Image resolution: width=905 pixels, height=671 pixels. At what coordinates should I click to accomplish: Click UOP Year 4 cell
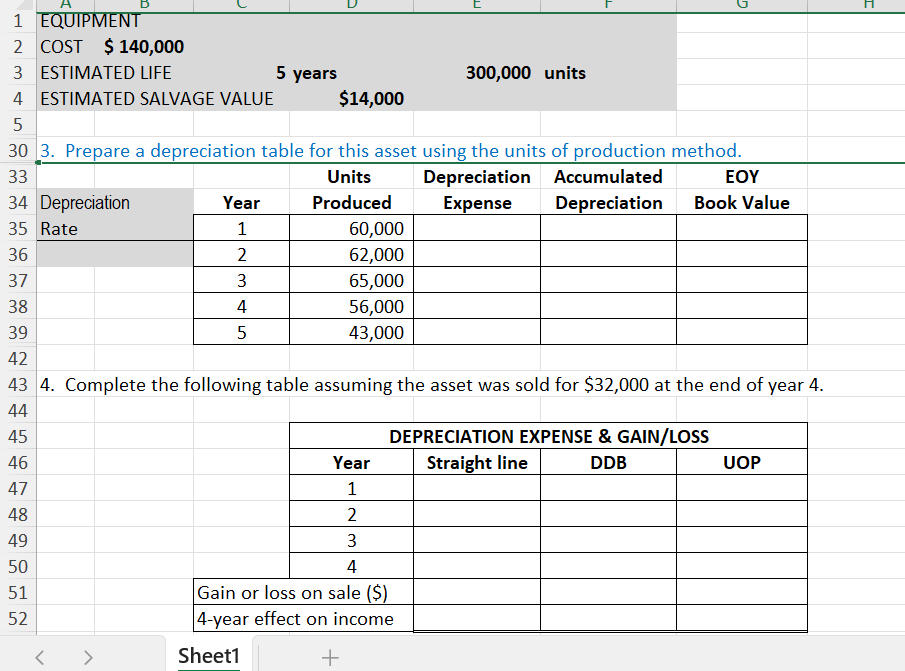[x=742, y=566]
